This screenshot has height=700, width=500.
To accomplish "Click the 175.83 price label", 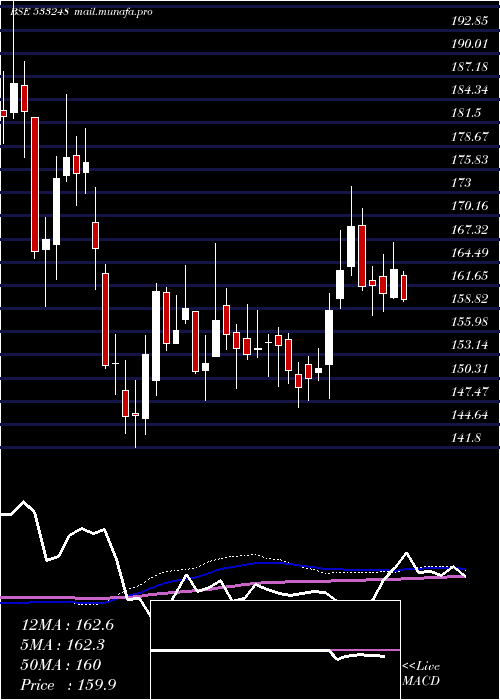I will (x=469, y=159).
